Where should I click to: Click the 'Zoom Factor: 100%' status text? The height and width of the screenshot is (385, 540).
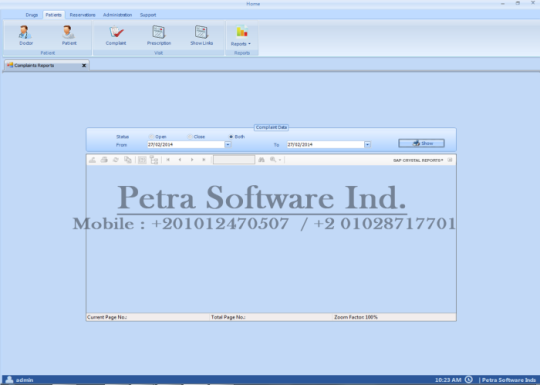pos(356,317)
